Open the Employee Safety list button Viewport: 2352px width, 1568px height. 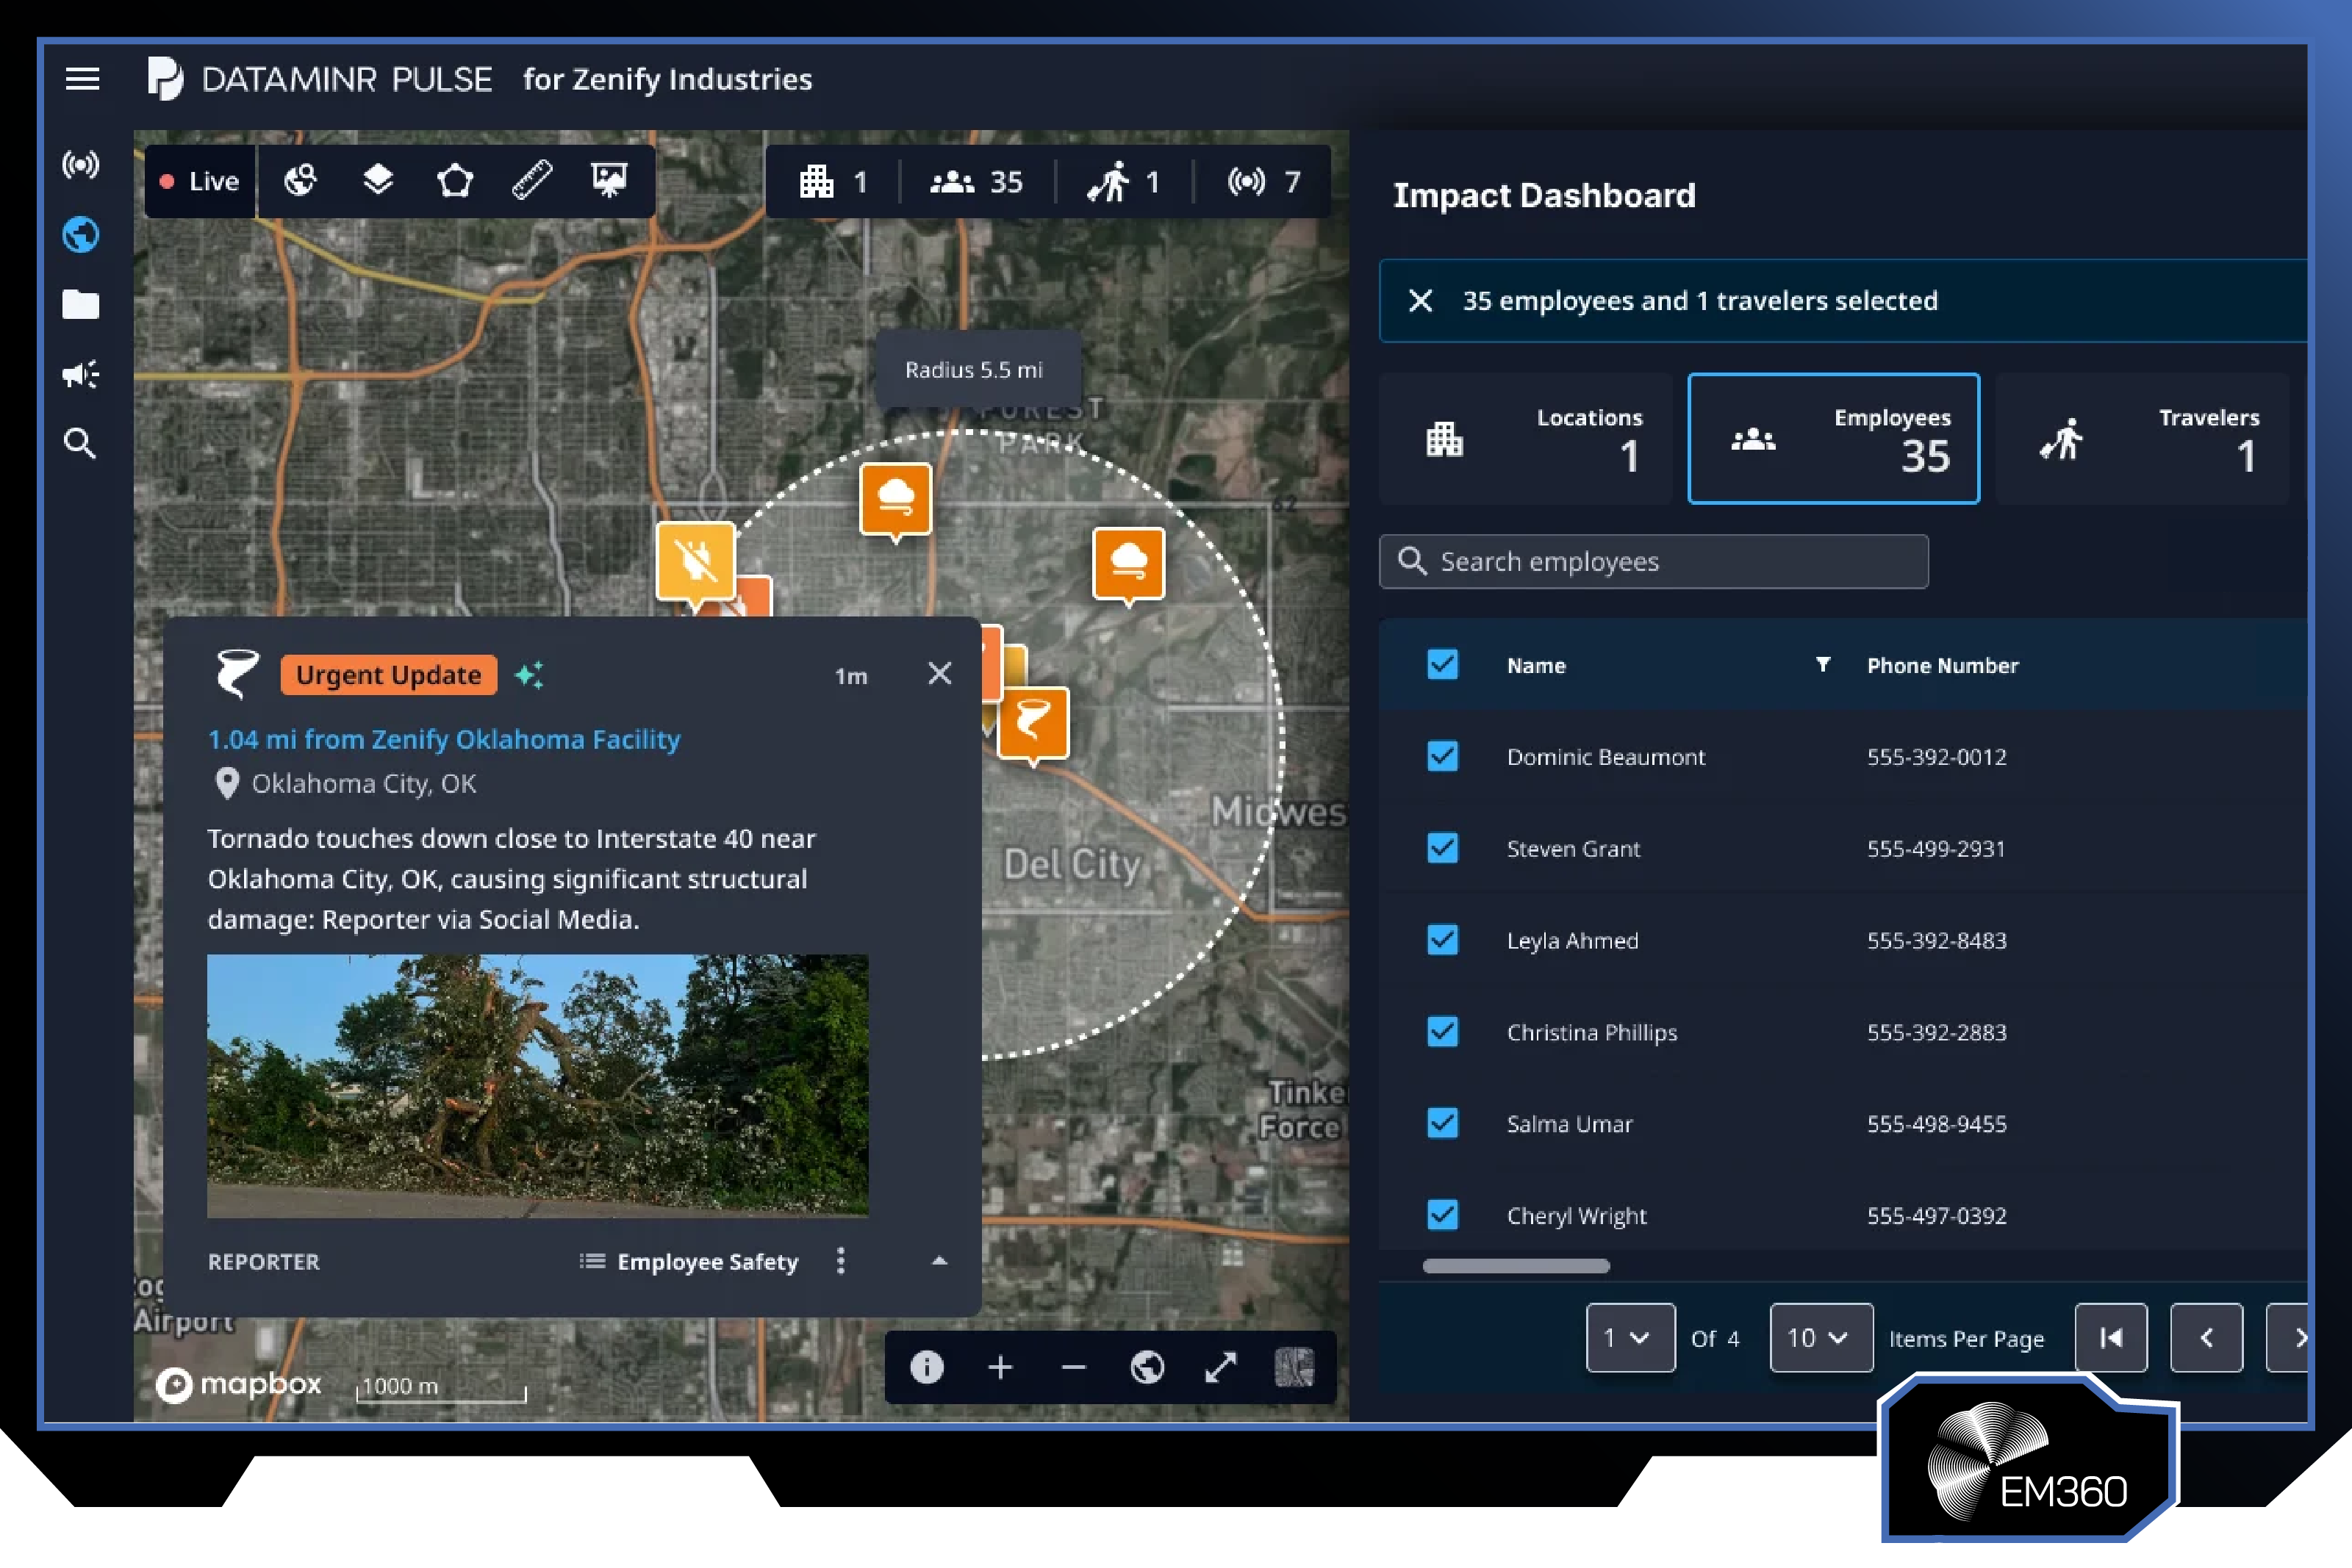[690, 1262]
